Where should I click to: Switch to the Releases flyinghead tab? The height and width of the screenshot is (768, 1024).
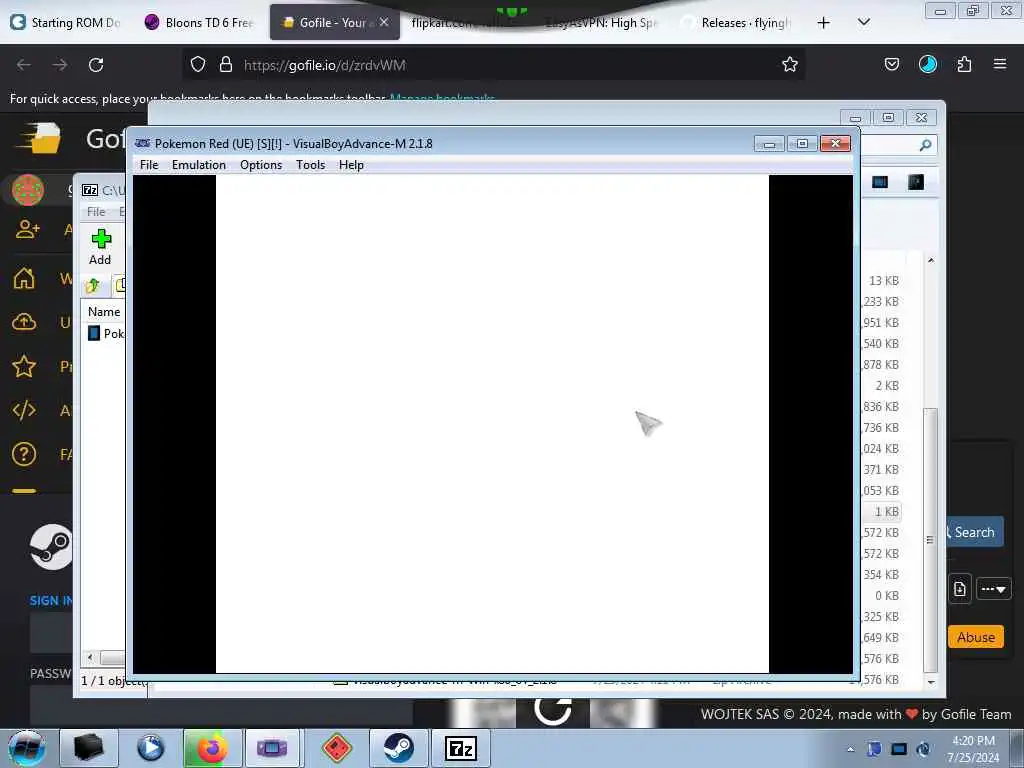(736, 23)
